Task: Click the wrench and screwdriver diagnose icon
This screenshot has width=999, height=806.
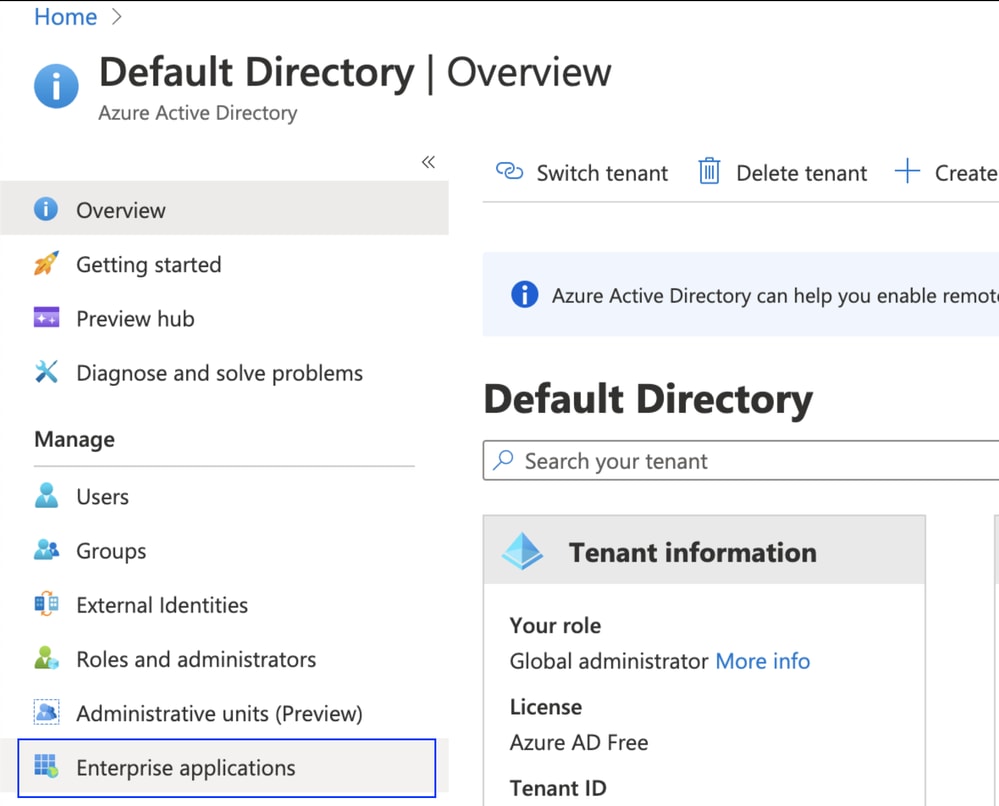Action: pos(47,372)
